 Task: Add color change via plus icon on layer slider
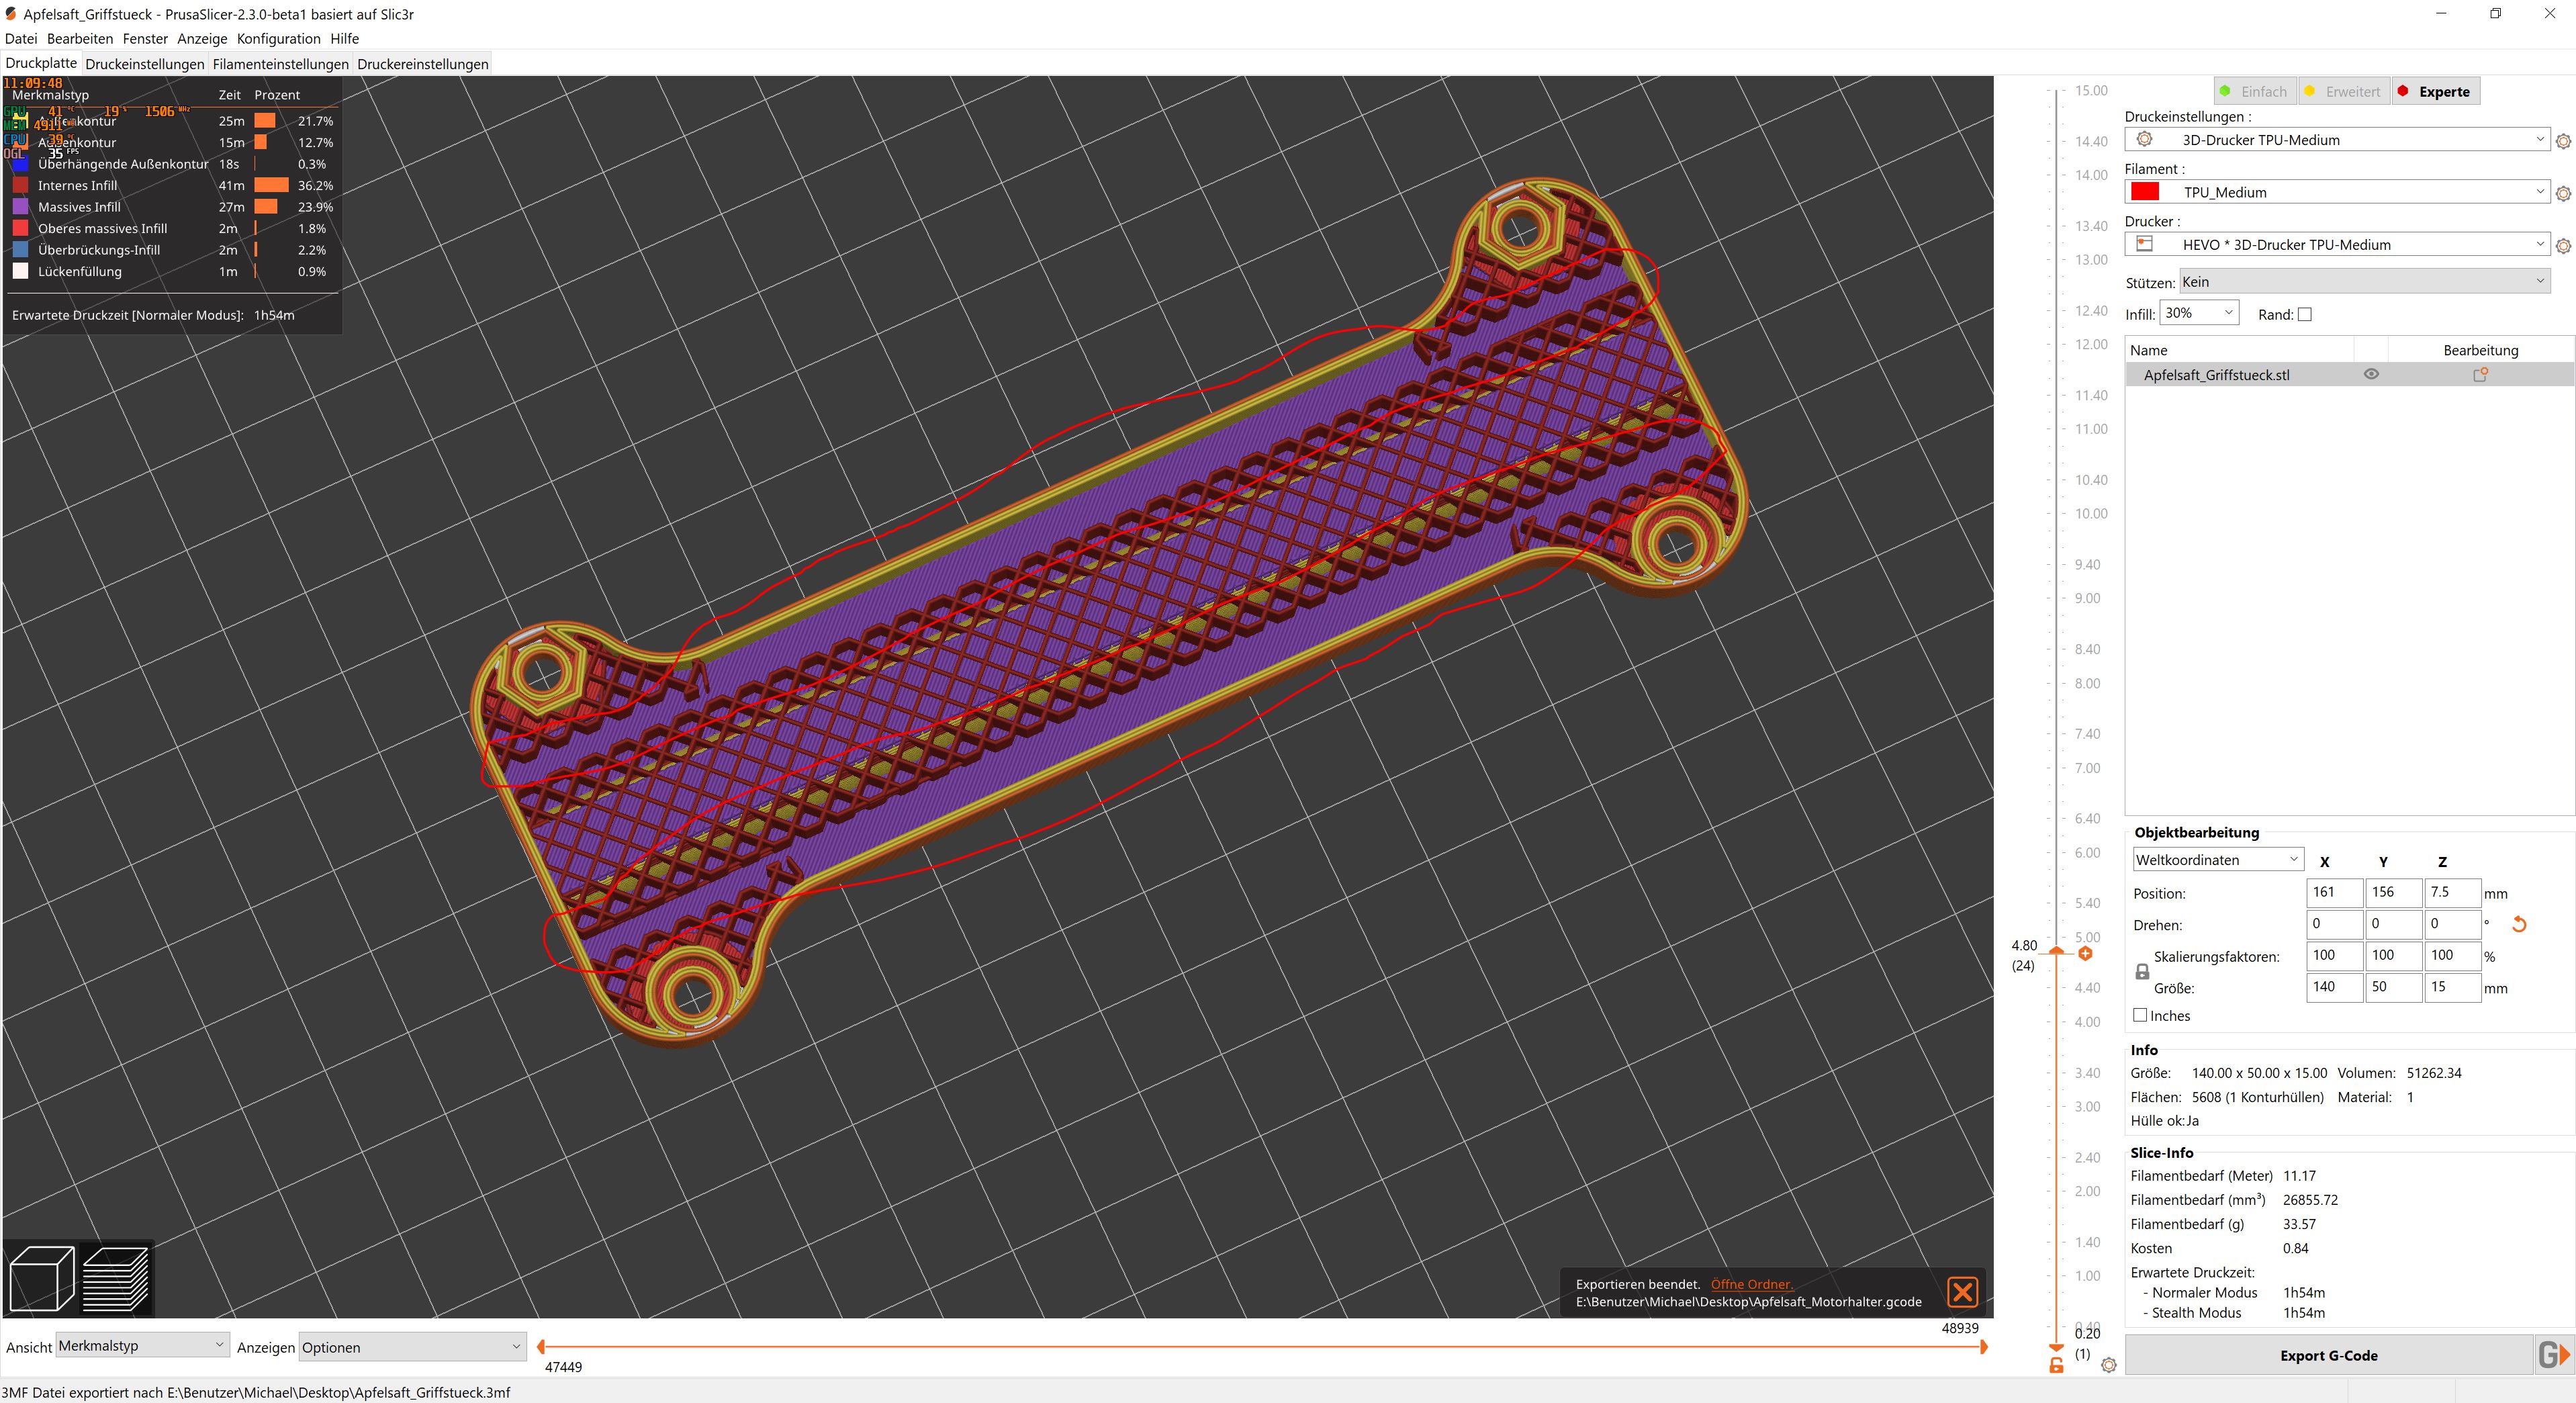coord(2085,953)
